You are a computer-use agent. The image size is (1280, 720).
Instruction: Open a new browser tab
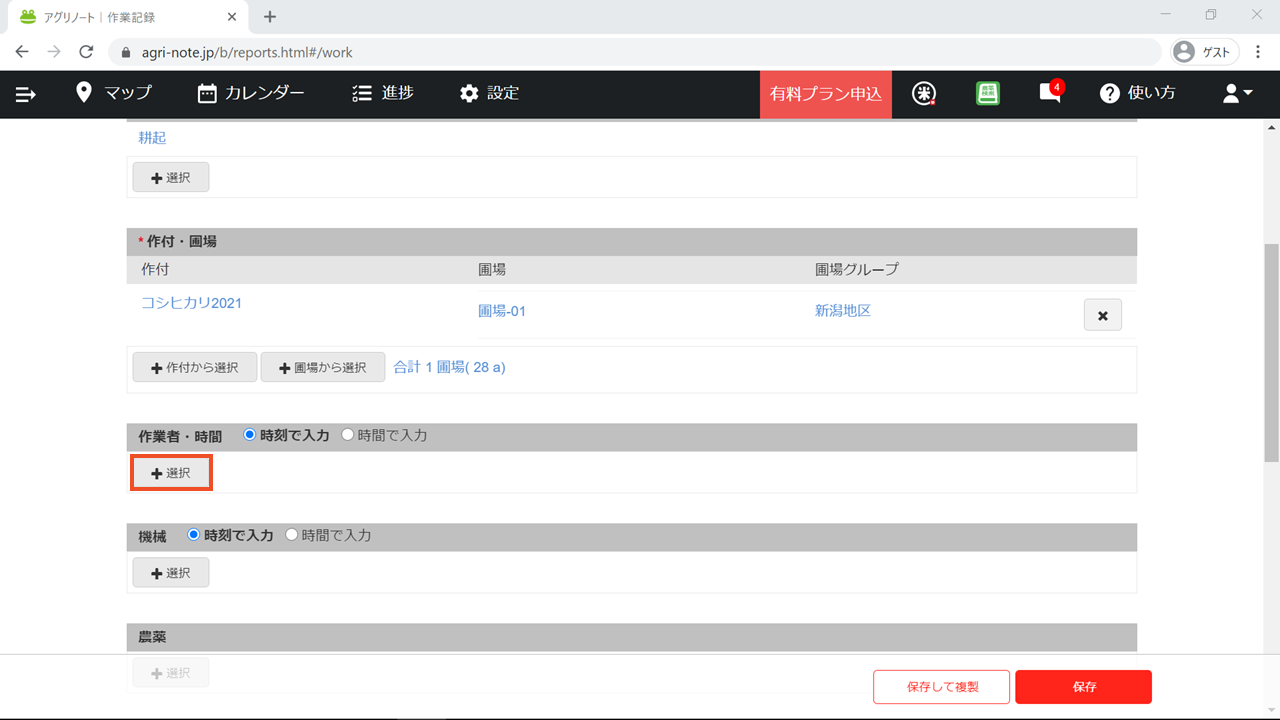[270, 17]
